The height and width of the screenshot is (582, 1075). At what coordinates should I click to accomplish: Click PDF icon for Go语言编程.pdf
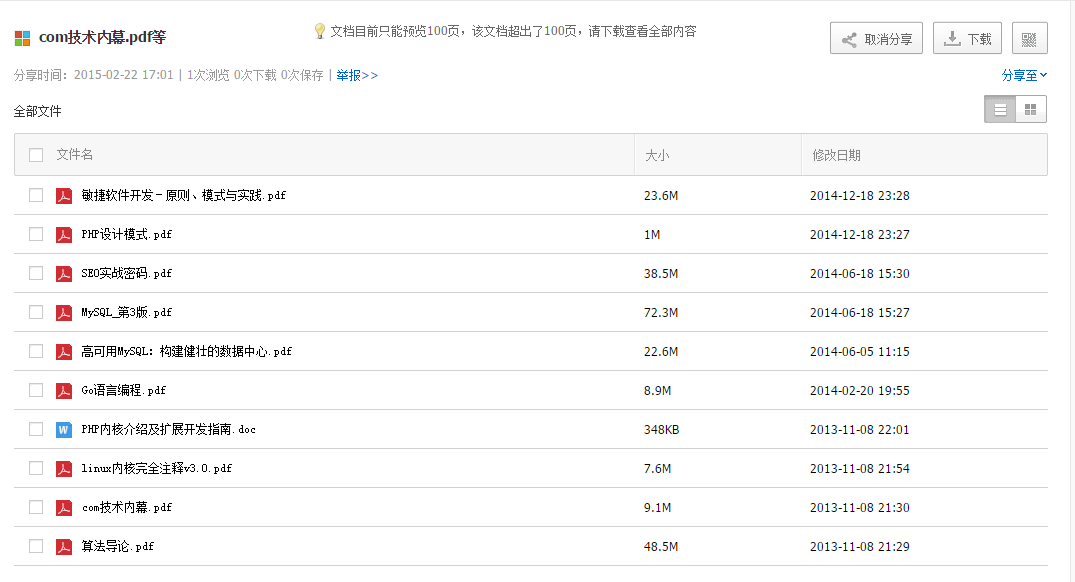tap(64, 391)
